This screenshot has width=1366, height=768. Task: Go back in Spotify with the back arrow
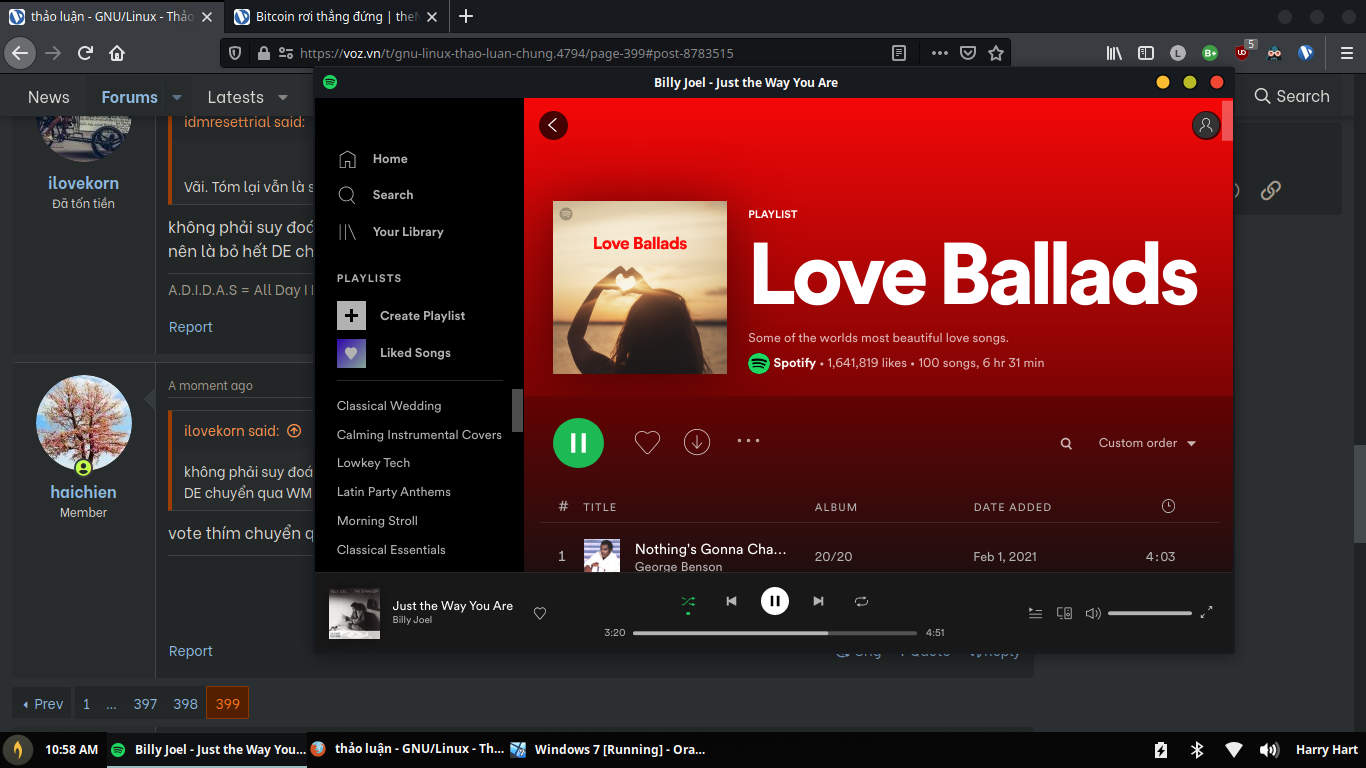pyautogui.click(x=553, y=125)
